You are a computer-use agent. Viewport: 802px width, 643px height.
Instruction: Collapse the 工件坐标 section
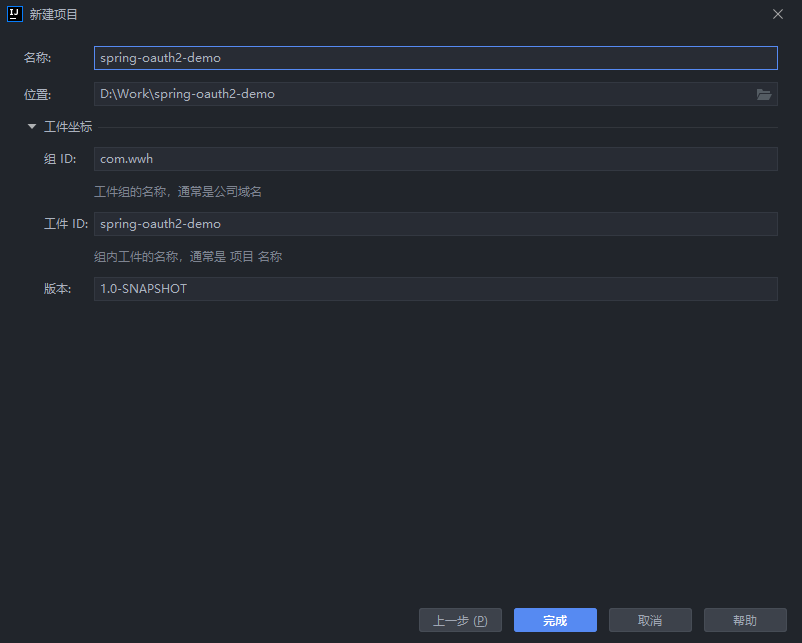pyautogui.click(x=32, y=127)
